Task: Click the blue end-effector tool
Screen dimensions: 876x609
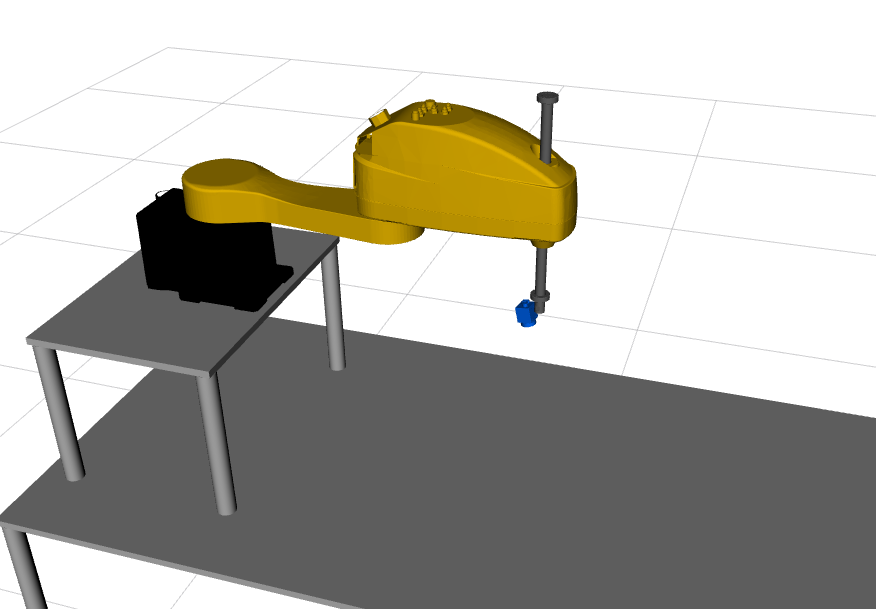Action: tap(523, 314)
